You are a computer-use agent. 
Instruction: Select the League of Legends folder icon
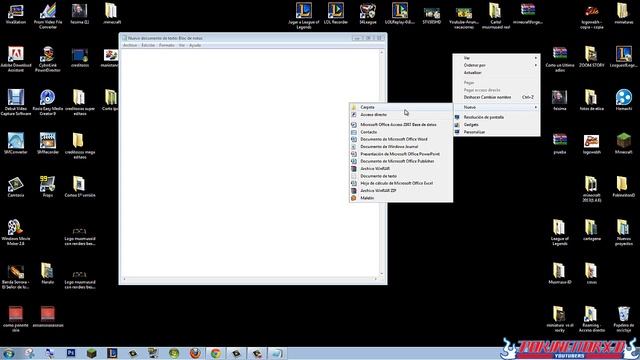click(x=559, y=232)
